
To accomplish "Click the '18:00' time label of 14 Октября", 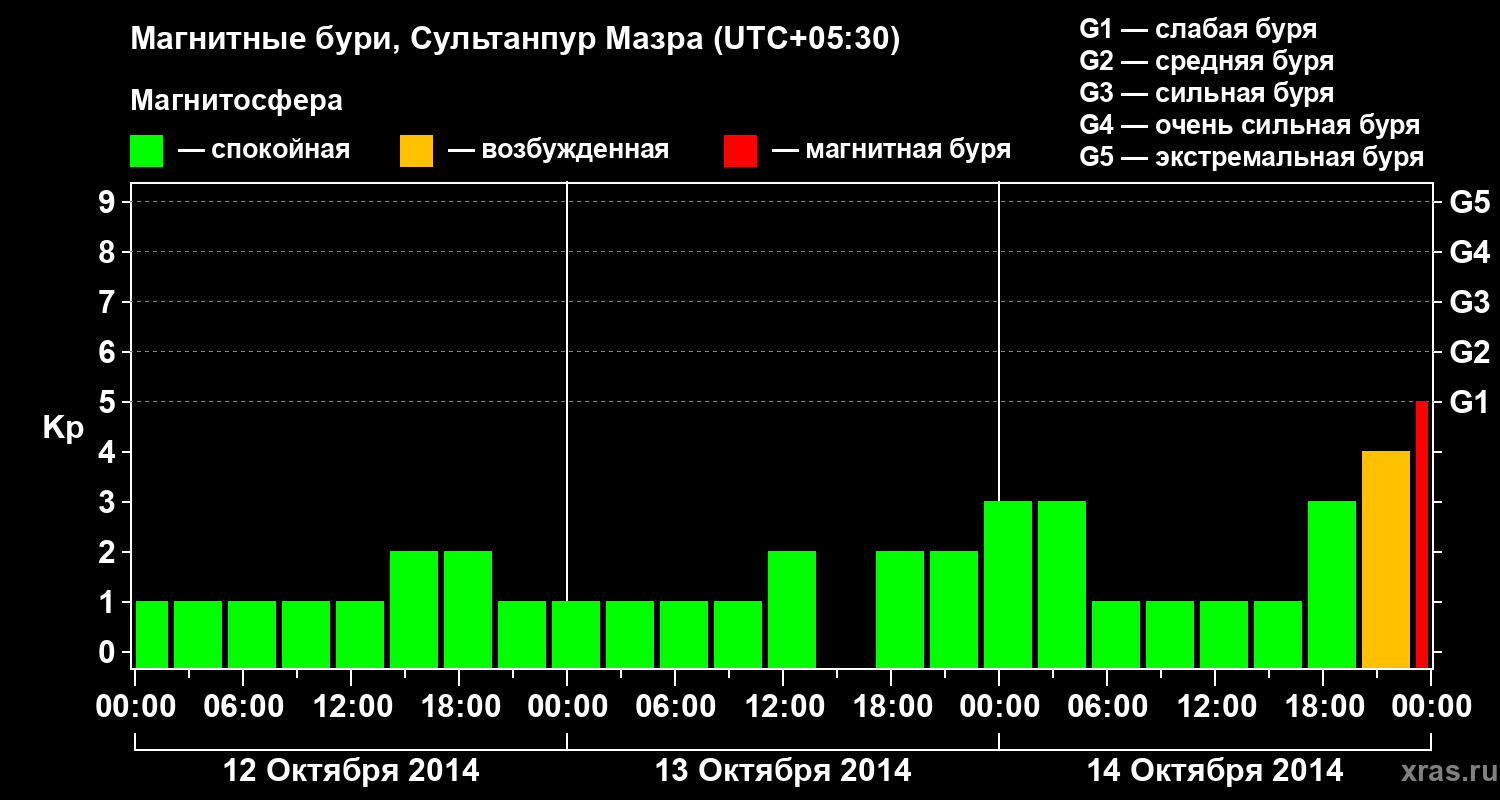I will 1323,707.
